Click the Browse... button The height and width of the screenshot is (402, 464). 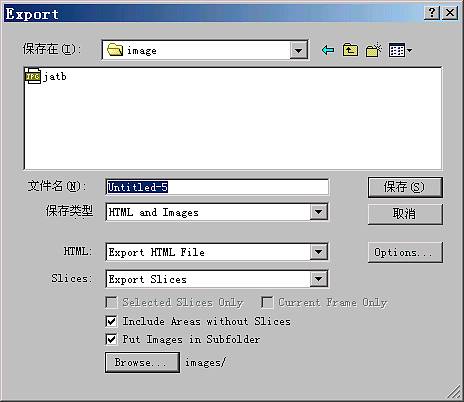pyautogui.click(x=142, y=362)
